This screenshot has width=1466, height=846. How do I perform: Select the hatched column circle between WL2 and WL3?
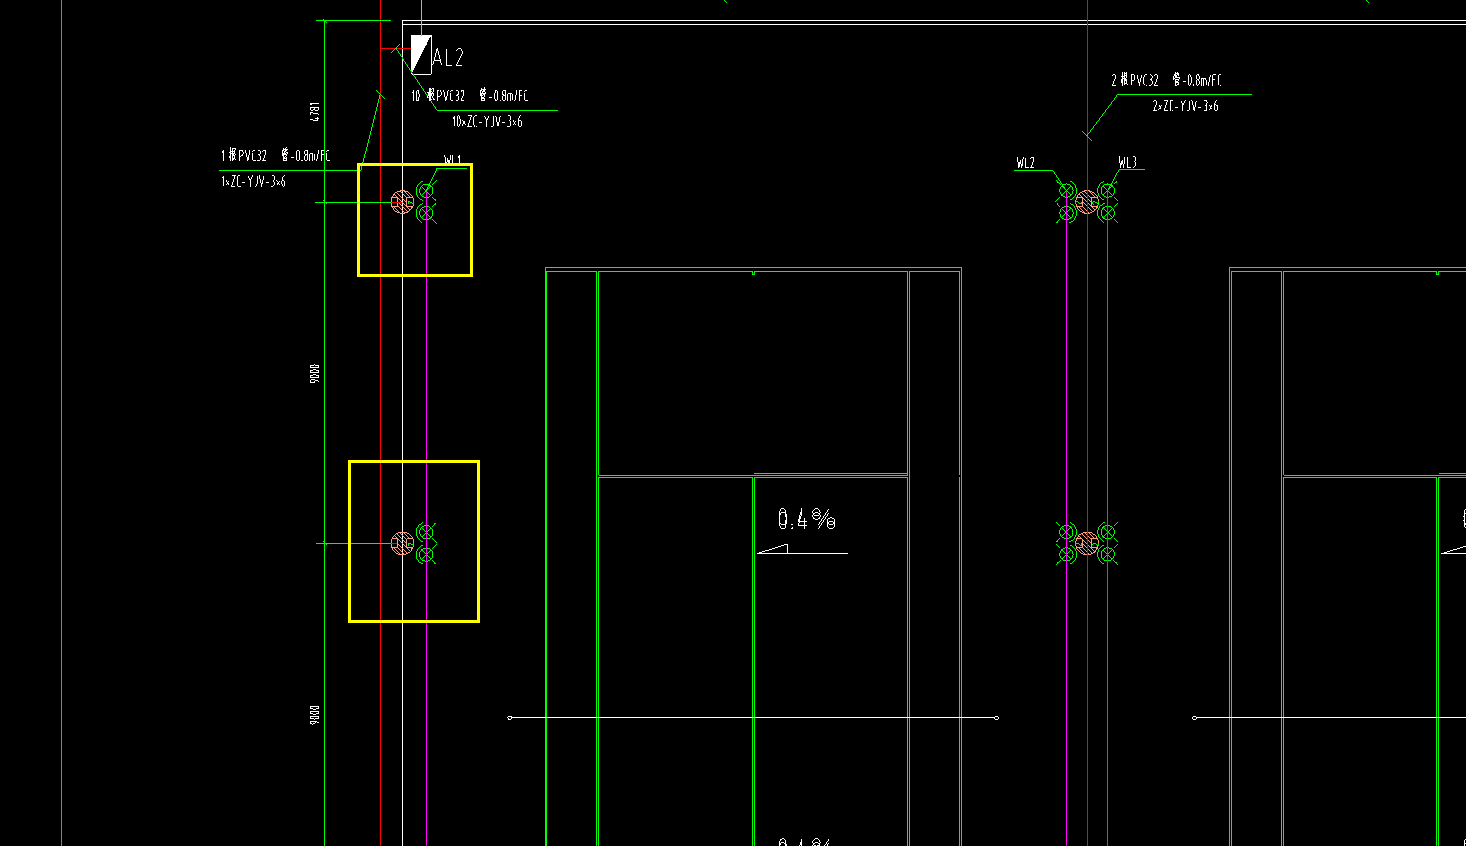pos(1087,202)
